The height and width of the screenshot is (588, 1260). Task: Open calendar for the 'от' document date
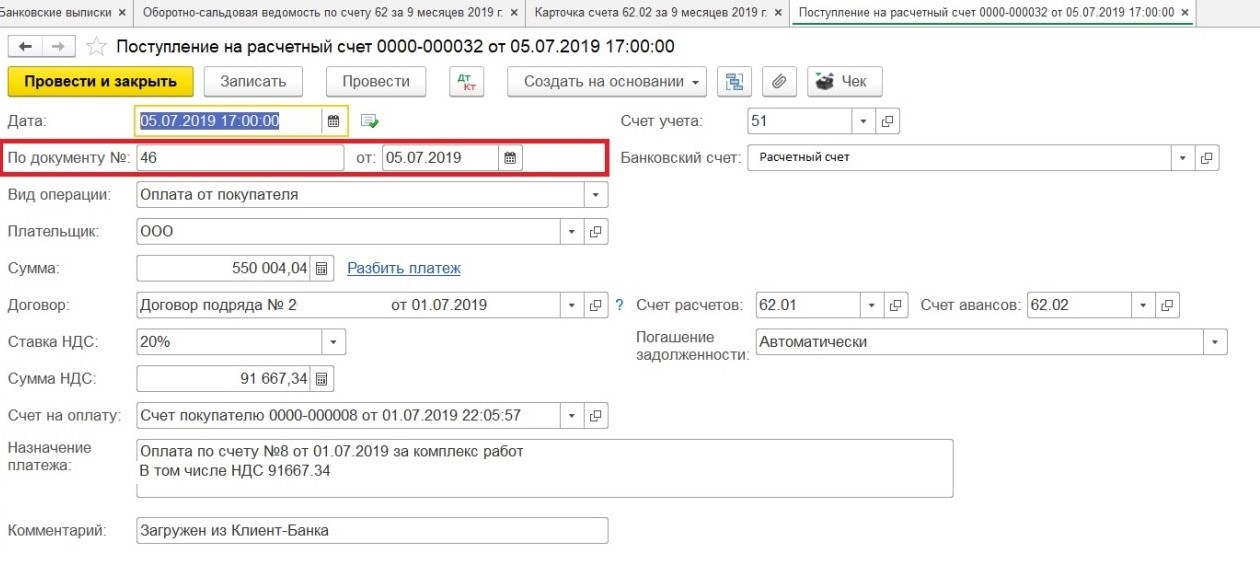click(x=509, y=157)
